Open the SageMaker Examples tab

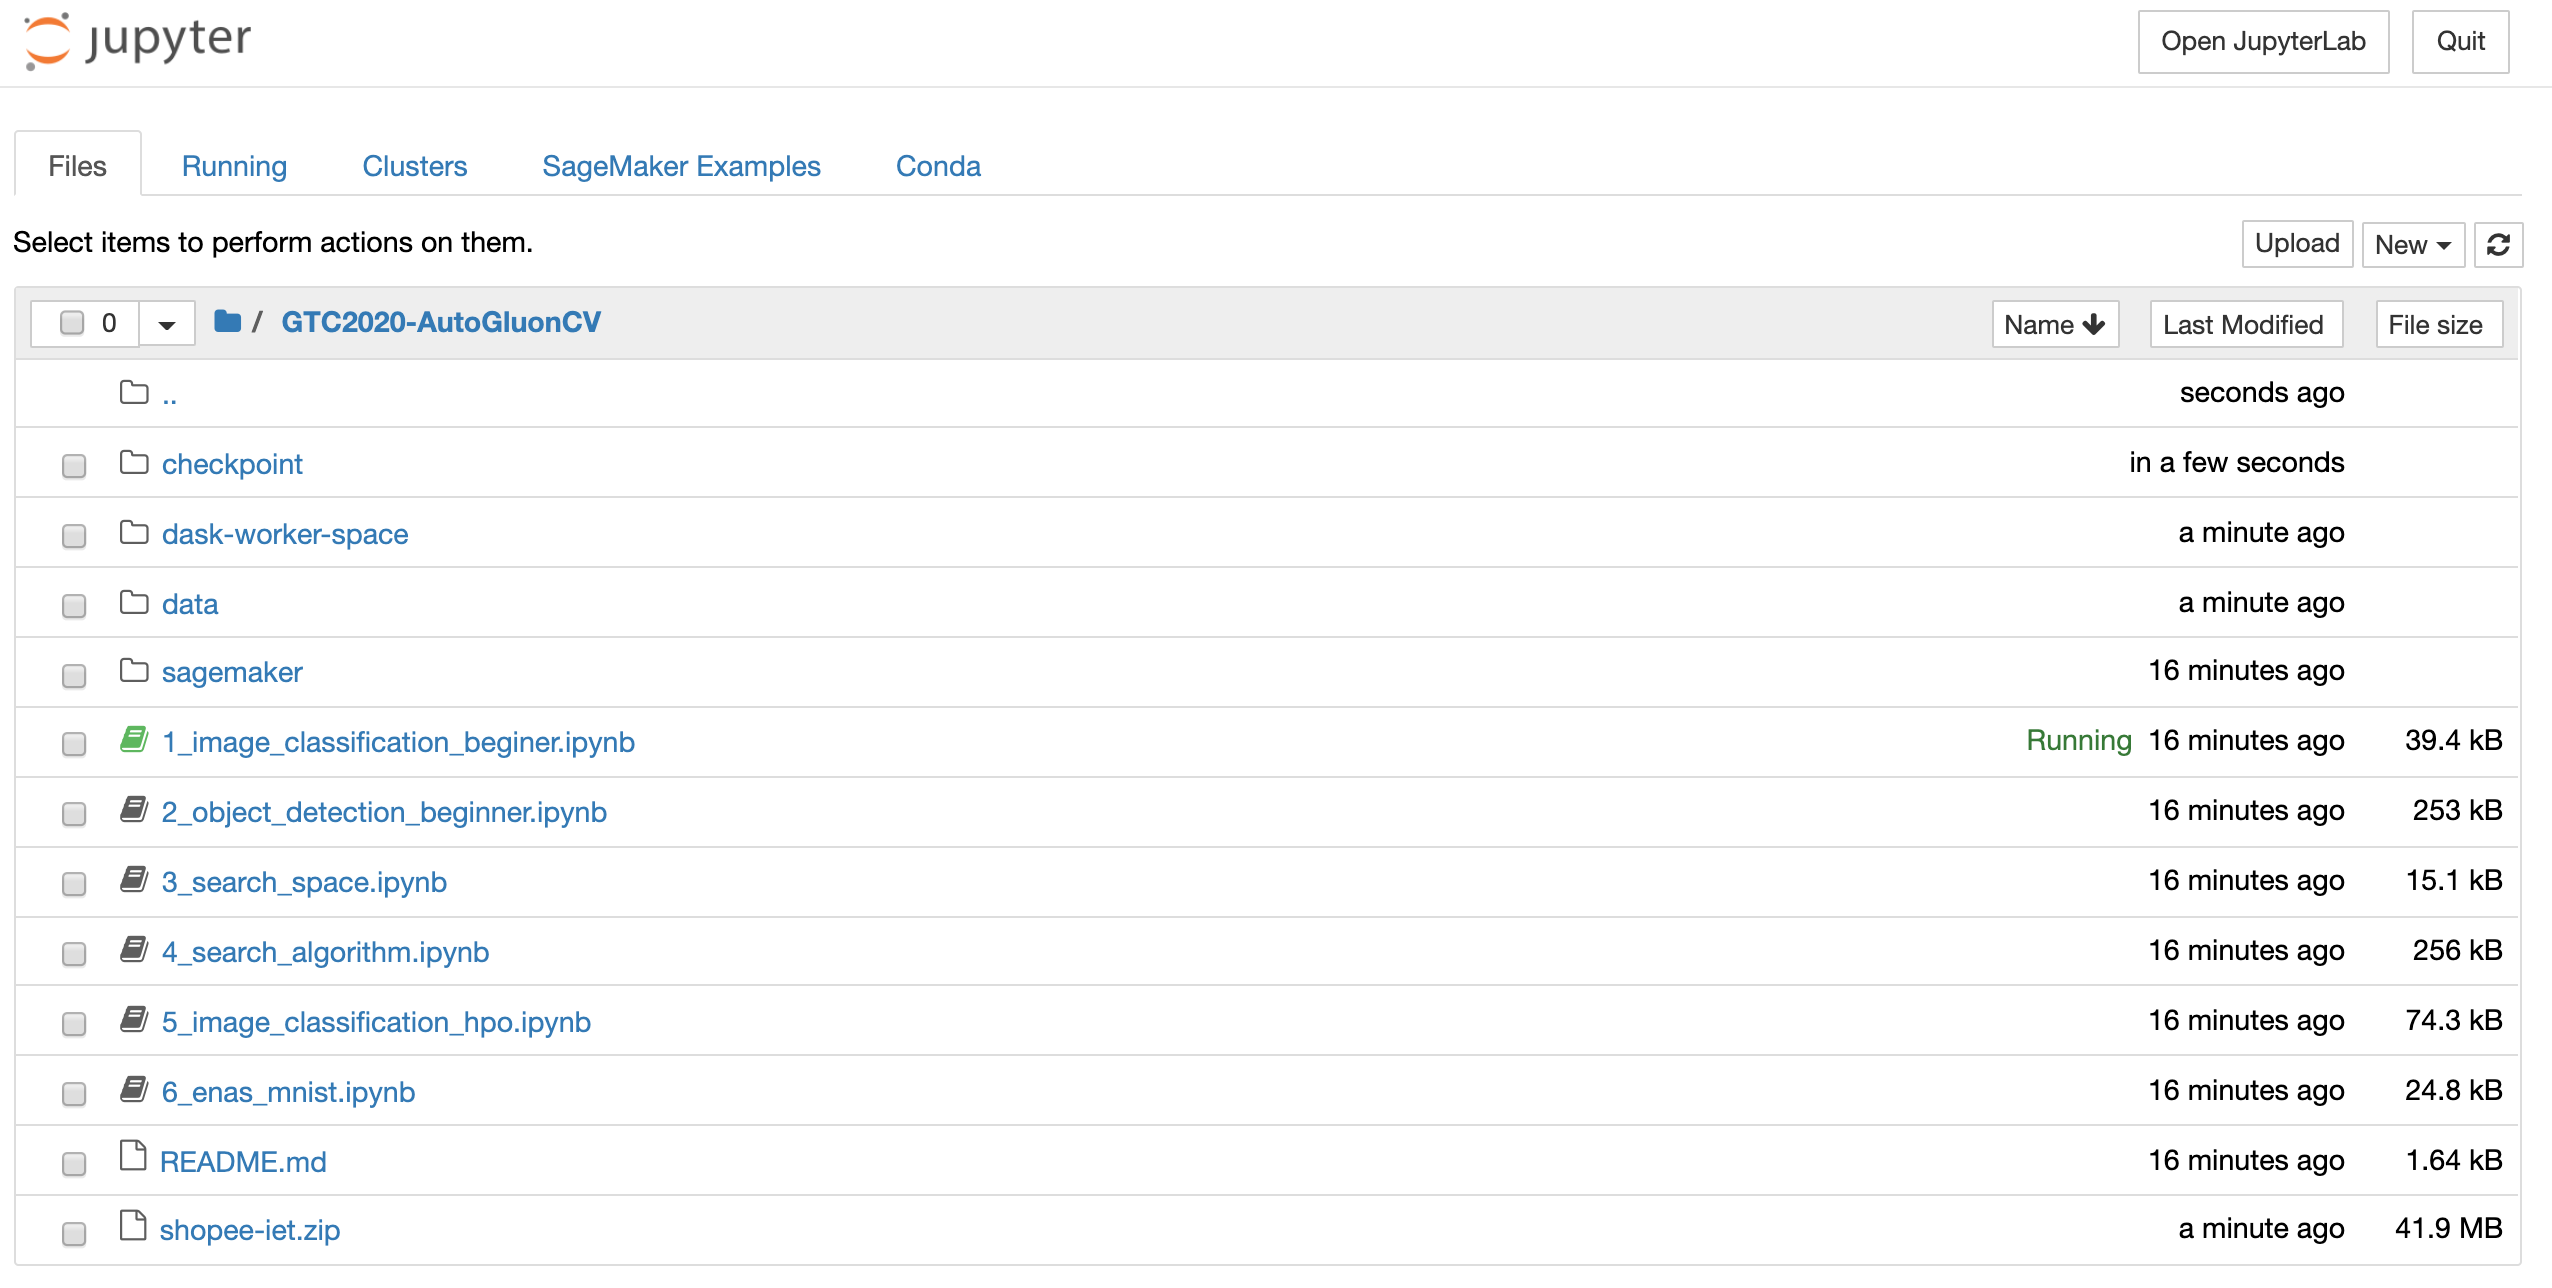pos(681,166)
